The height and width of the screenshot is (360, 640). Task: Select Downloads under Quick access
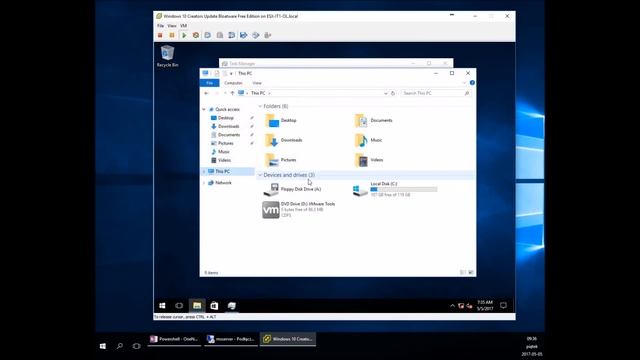[x=228, y=127]
